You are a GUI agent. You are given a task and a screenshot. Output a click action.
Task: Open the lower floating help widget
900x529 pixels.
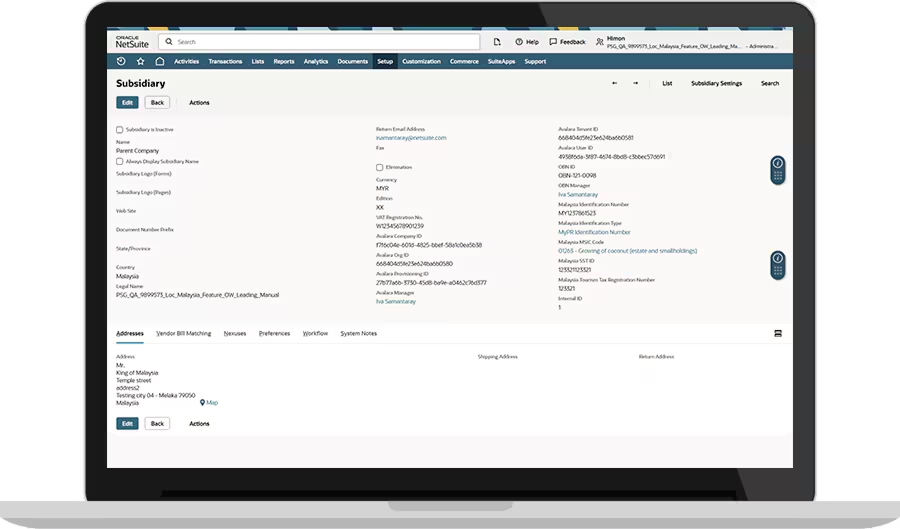click(778, 265)
